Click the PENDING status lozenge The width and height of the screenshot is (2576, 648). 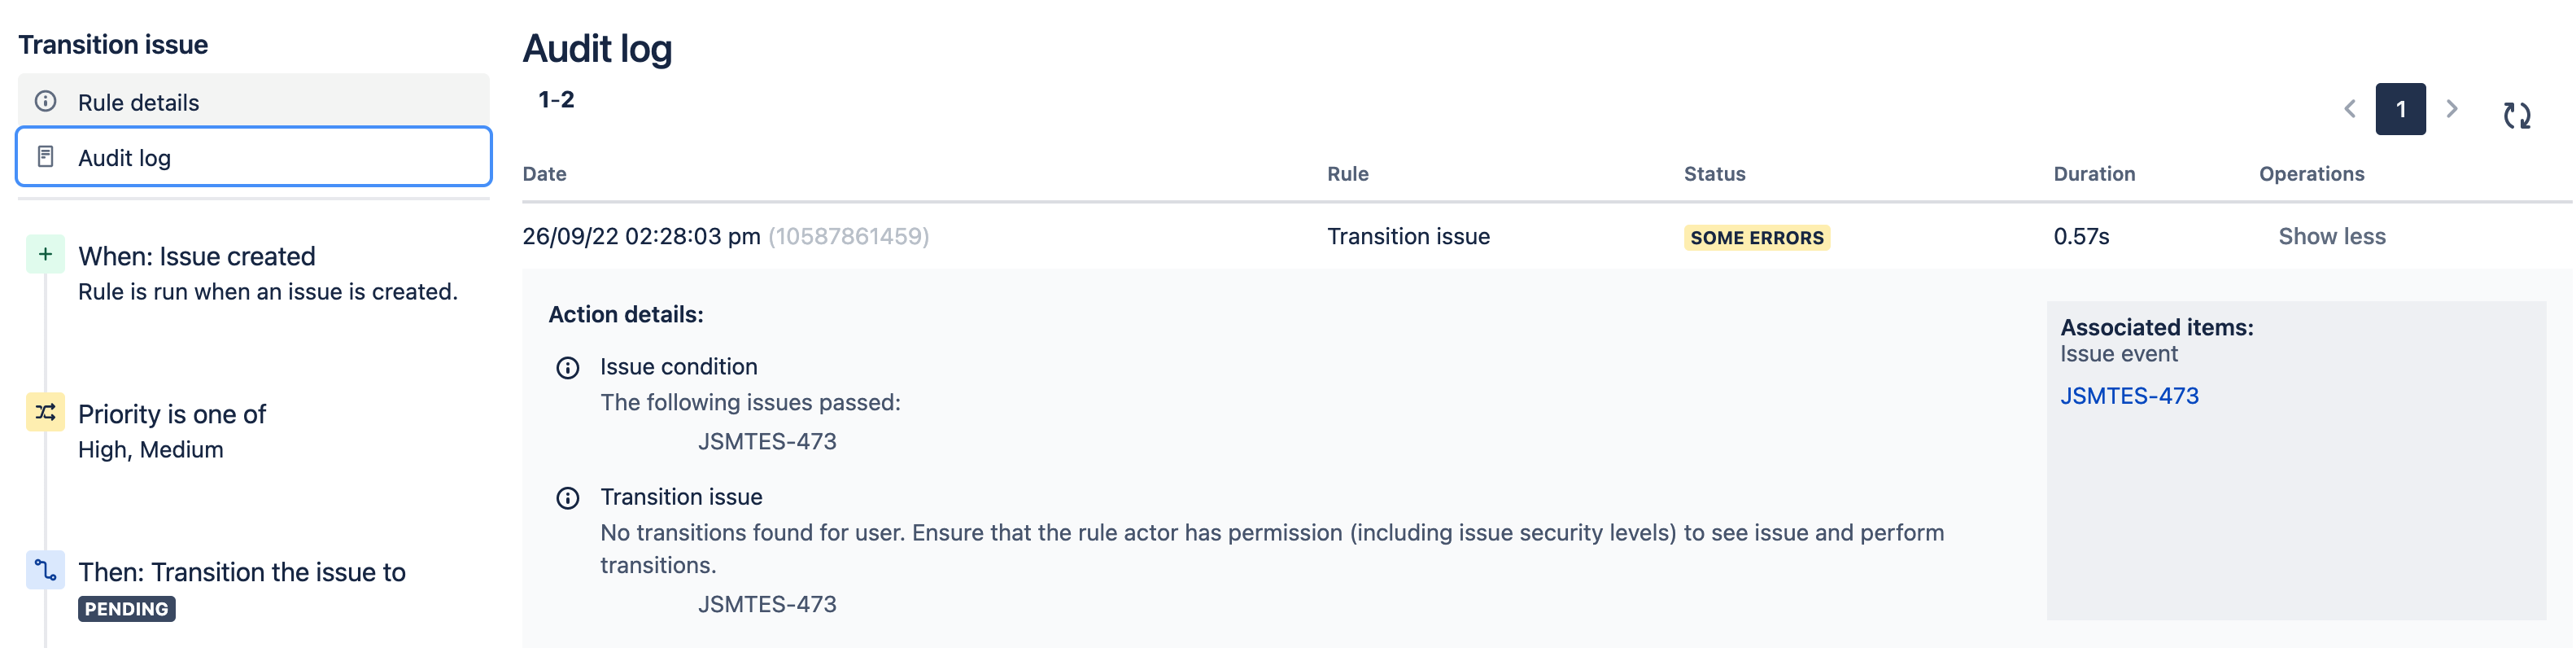[127, 609]
